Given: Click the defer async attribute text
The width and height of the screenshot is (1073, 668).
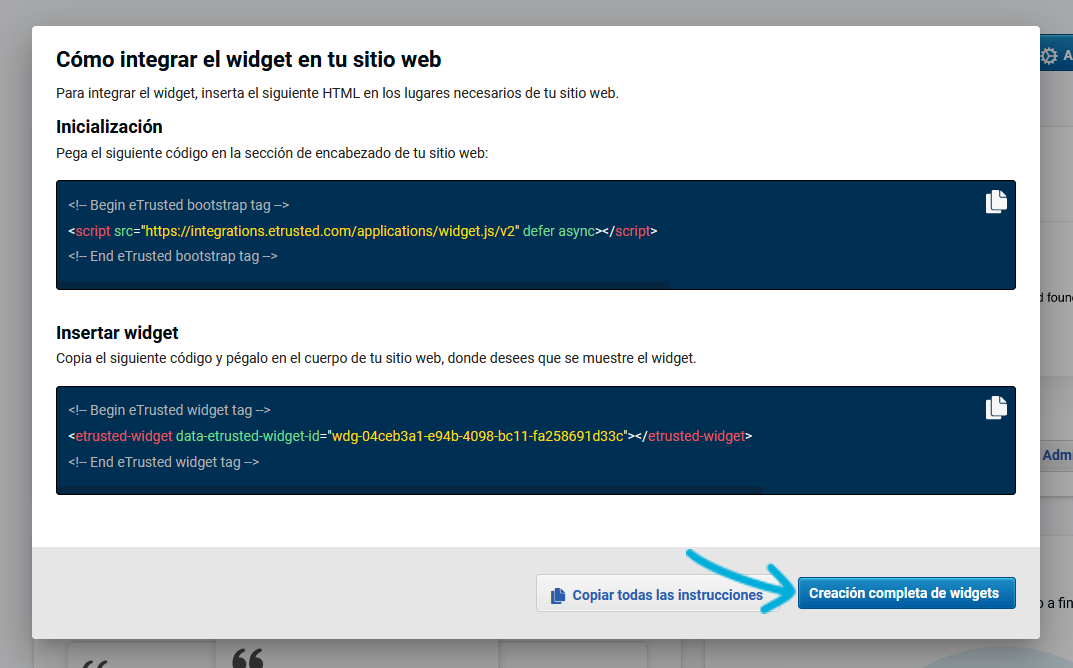Looking at the screenshot, I should [559, 231].
